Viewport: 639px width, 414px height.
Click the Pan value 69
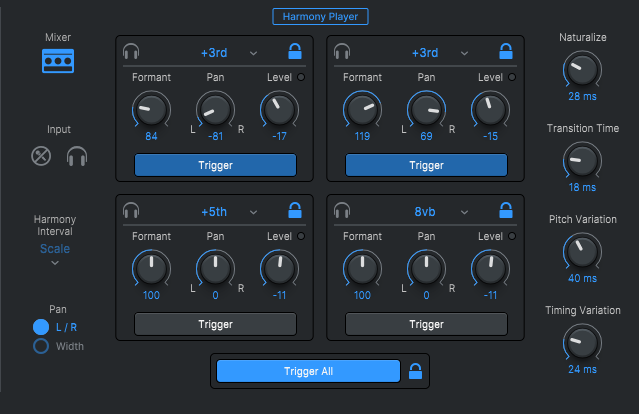coord(426,136)
